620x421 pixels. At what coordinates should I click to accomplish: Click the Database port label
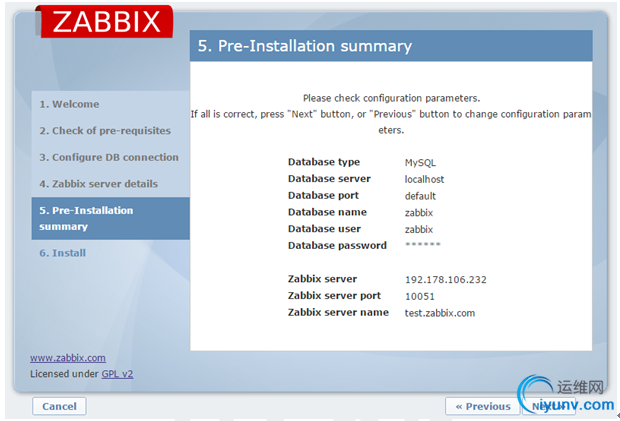[x=323, y=195]
